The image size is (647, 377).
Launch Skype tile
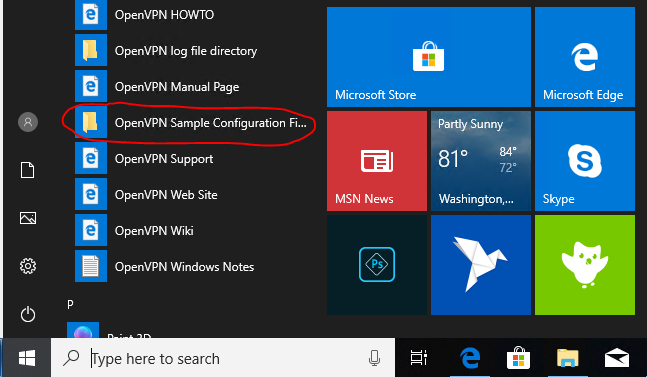(x=585, y=161)
